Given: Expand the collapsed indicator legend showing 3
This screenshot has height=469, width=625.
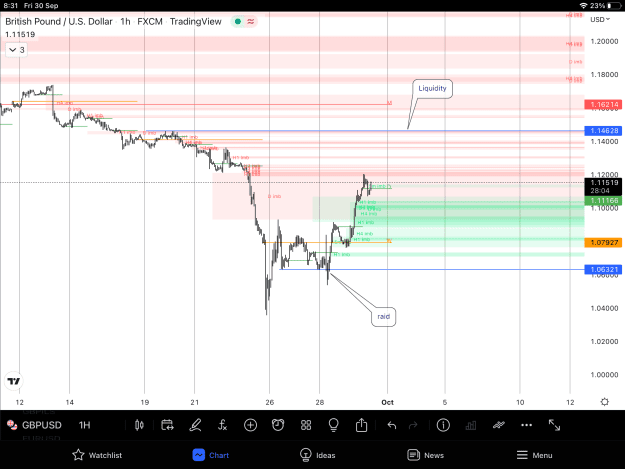Looking at the screenshot, I should (x=17, y=50).
